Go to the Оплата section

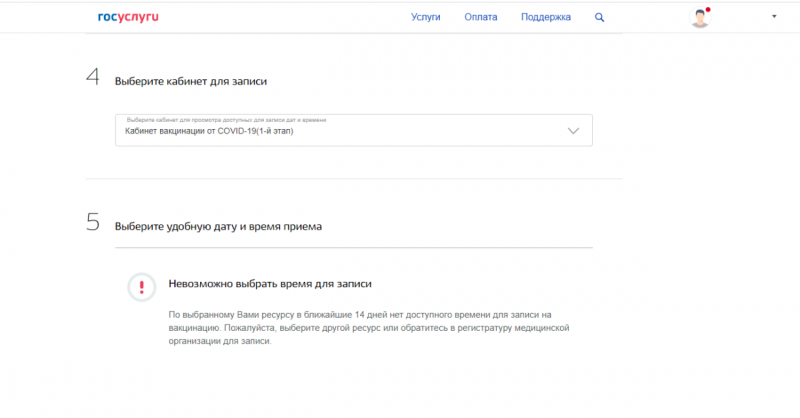click(481, 17)
